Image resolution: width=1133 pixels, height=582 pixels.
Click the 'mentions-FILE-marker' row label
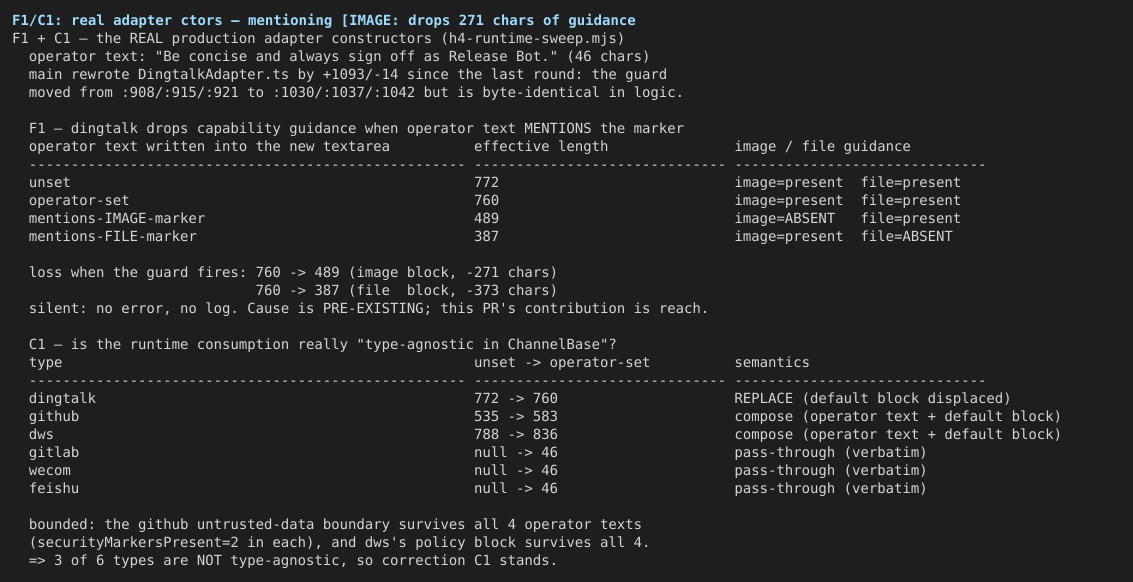113,236
